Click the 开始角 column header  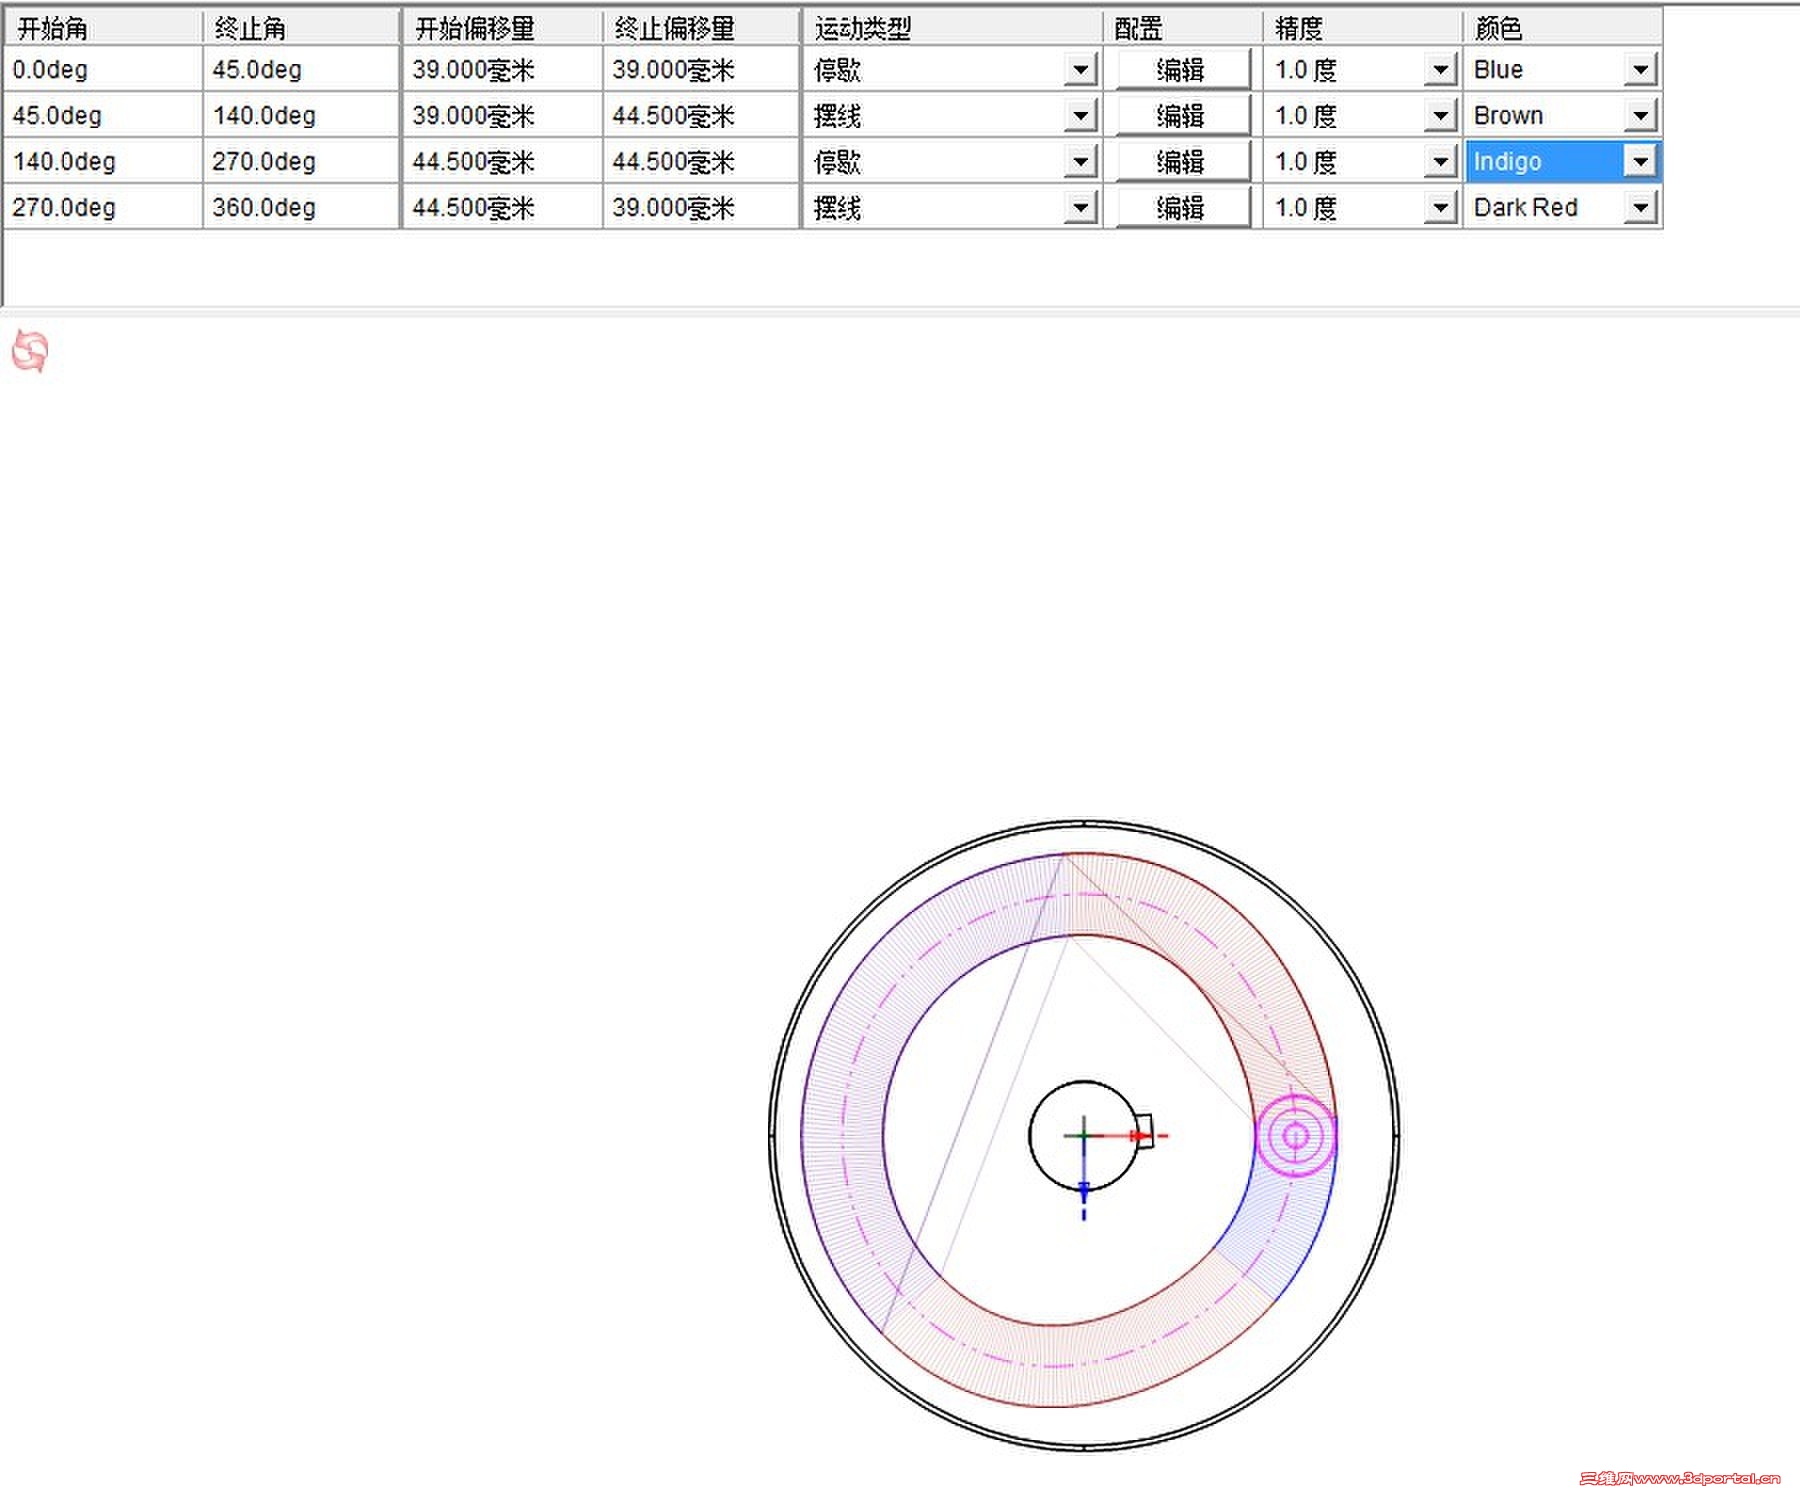click(x=102, y=28)
